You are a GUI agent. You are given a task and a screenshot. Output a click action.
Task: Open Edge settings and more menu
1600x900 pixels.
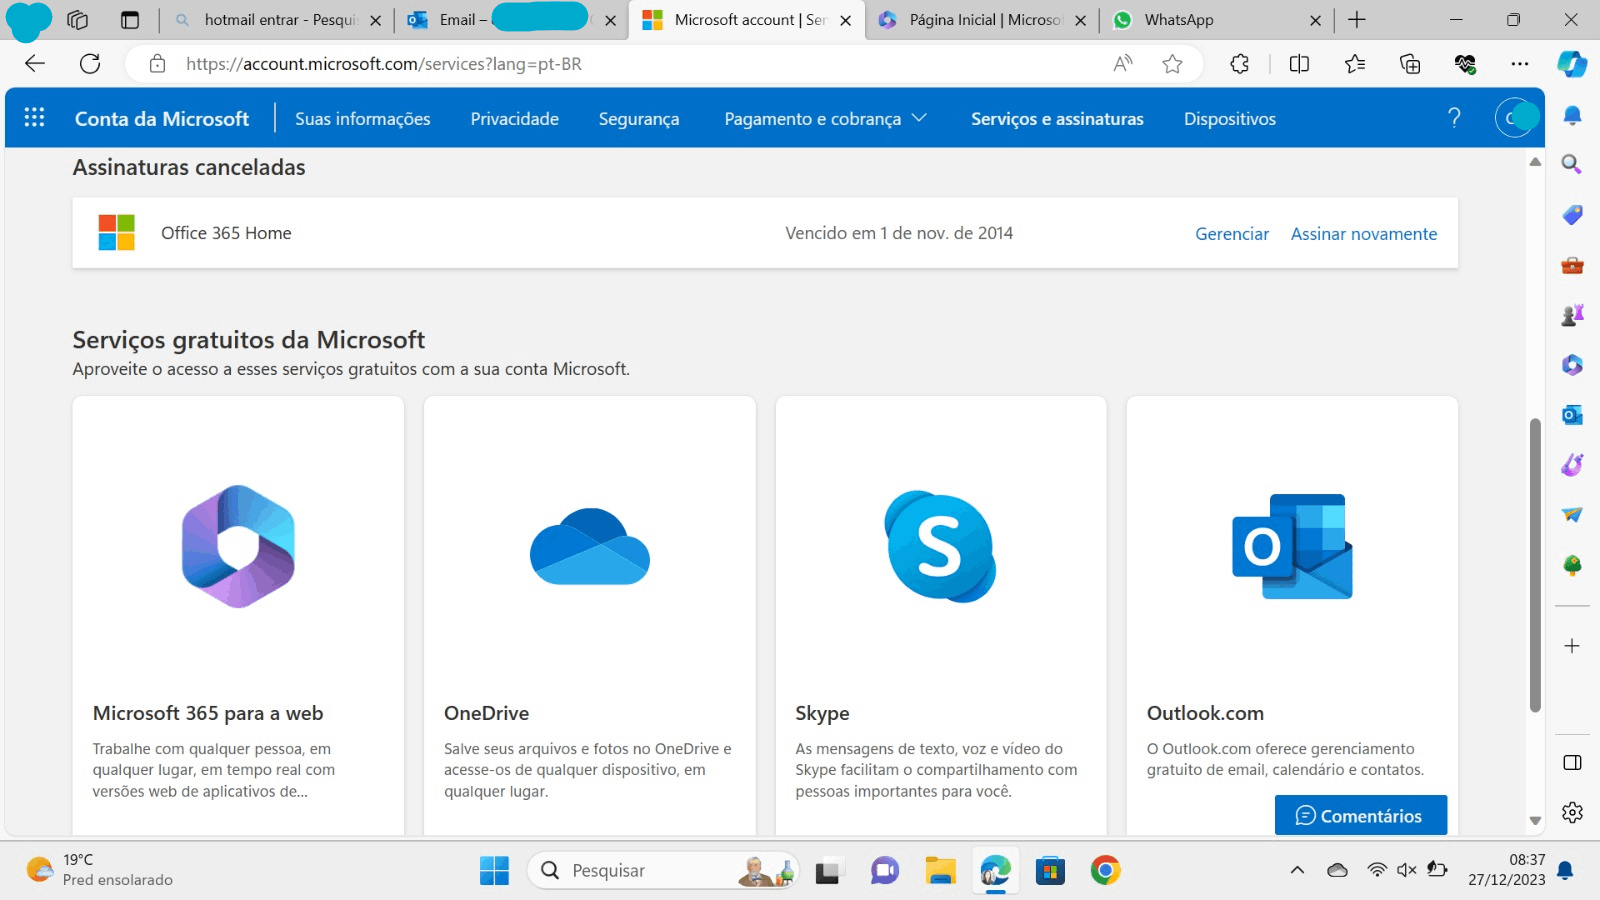(x=1520, y=64)
